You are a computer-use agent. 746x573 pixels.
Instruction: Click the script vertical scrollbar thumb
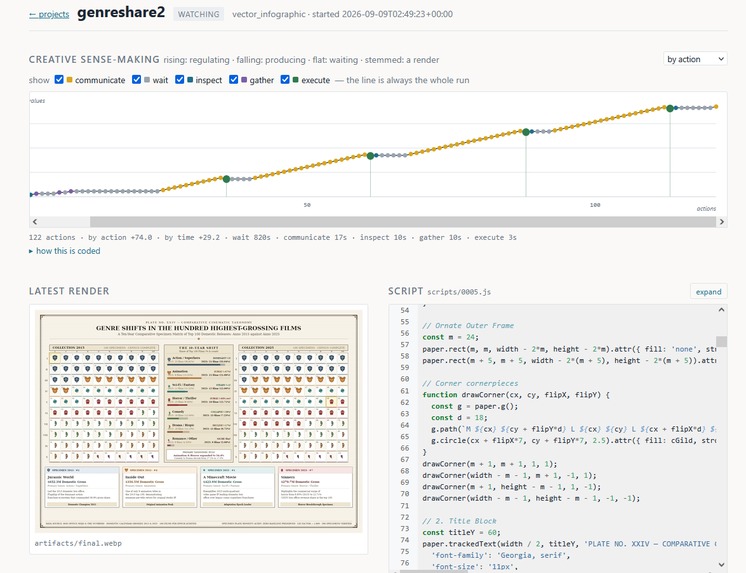(x=721, y=342)
